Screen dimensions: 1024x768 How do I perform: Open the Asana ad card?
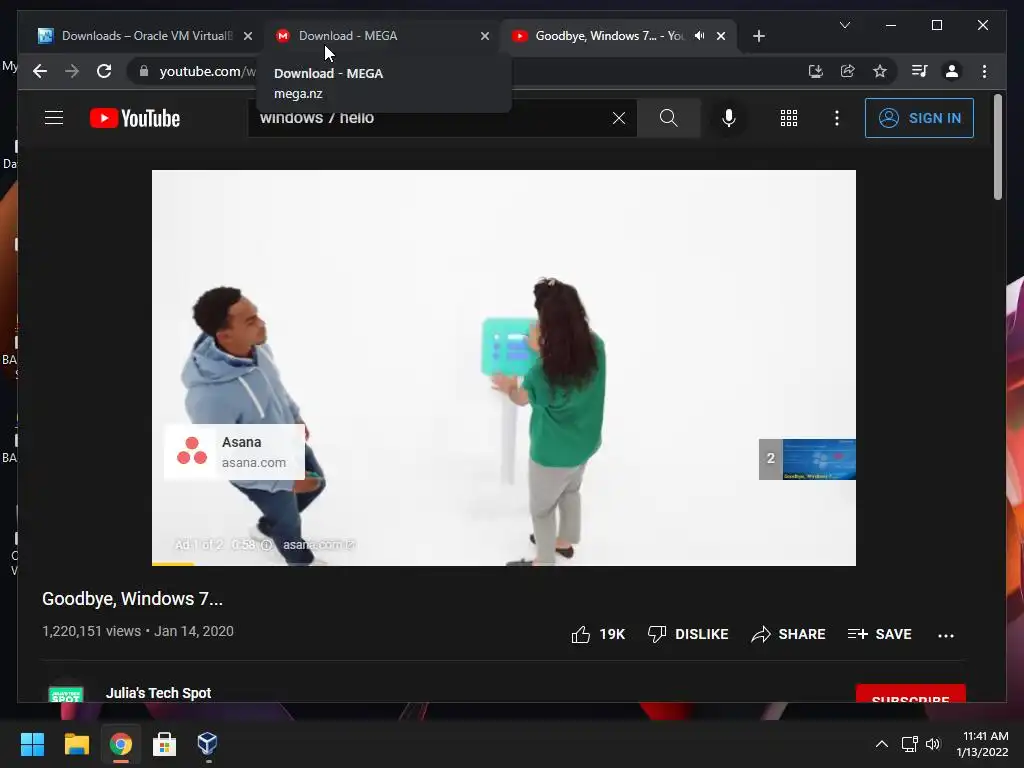click(234, 452)
